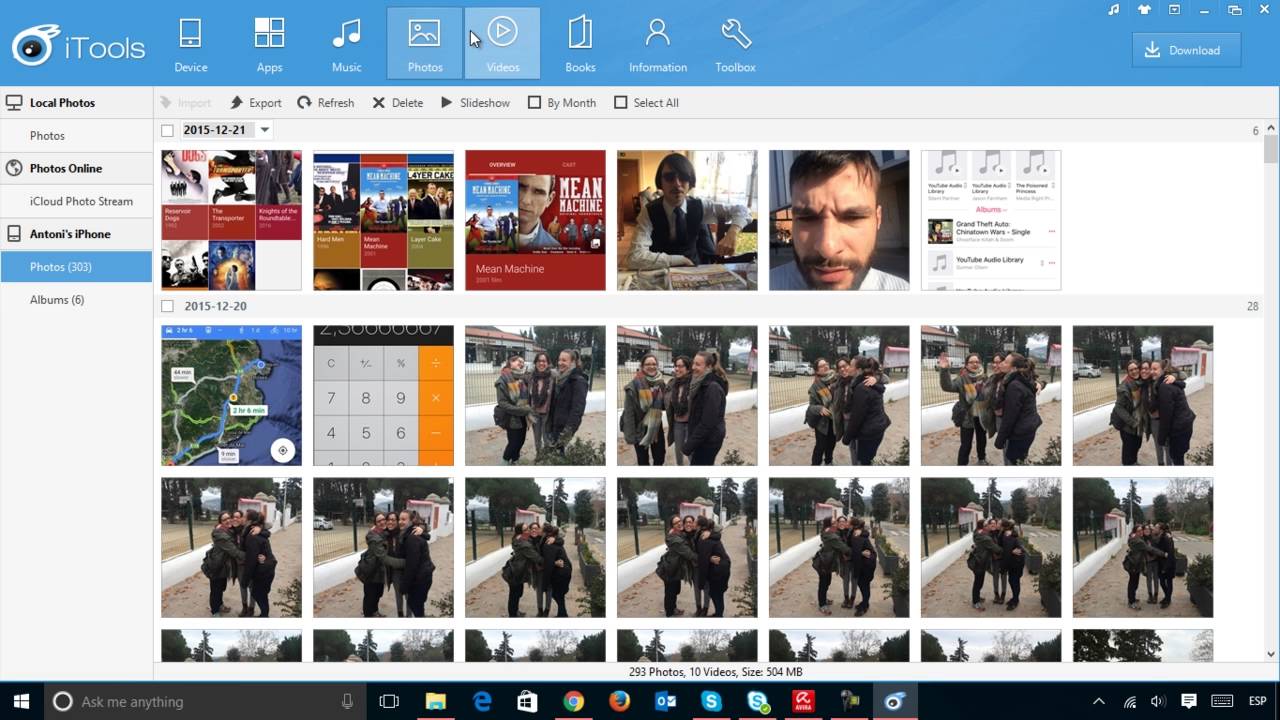Click the count '28' for 2015-12-20
This screenshot has height=720, width=1280.
coord(1252,306)
